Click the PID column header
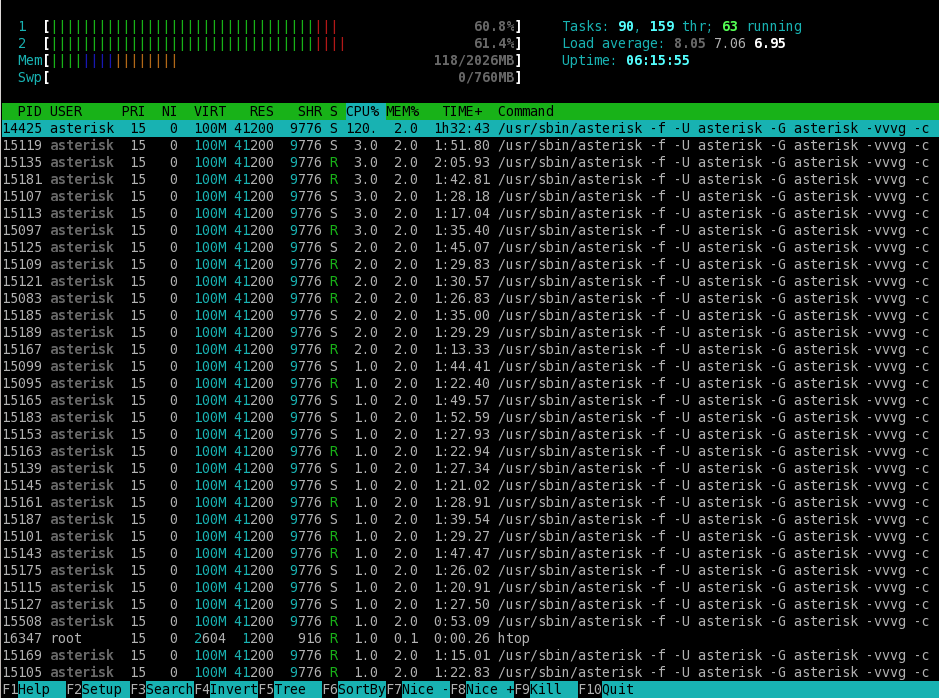This screenshot has height=698, width=939. pos(29,111)
